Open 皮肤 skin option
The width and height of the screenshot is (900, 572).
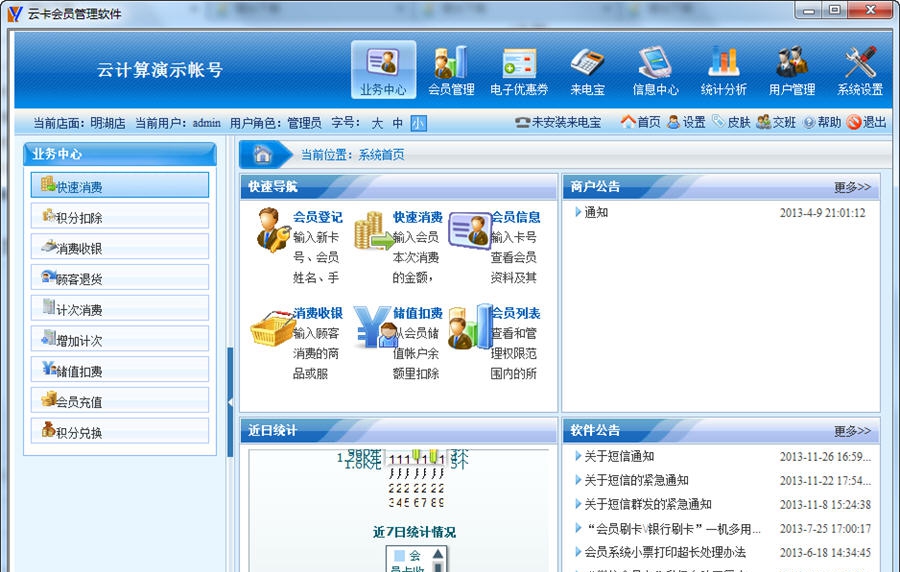click(x=731, y=122)
